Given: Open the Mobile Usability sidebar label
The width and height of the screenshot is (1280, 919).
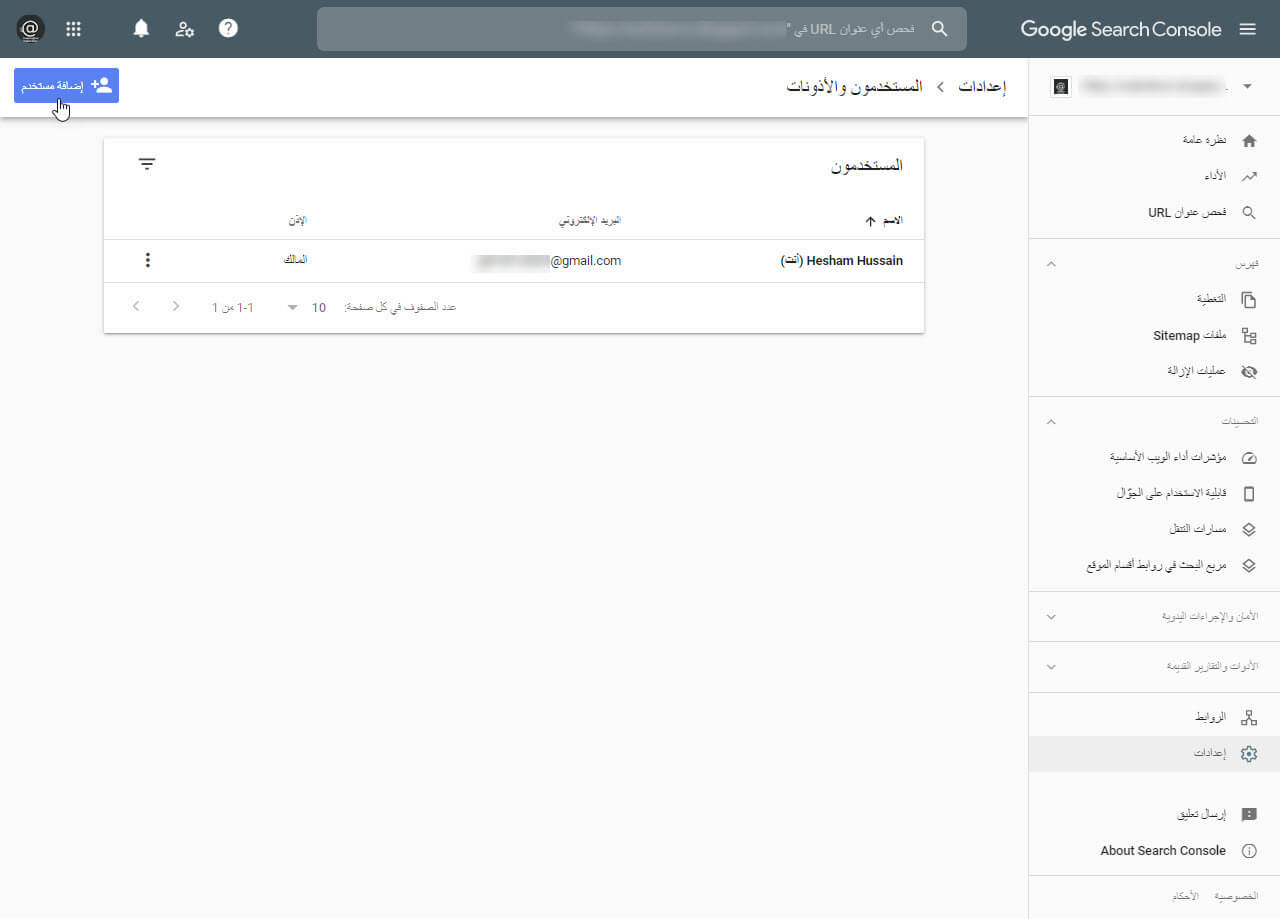Looking at the screenshot, I should pos(1171,494).
